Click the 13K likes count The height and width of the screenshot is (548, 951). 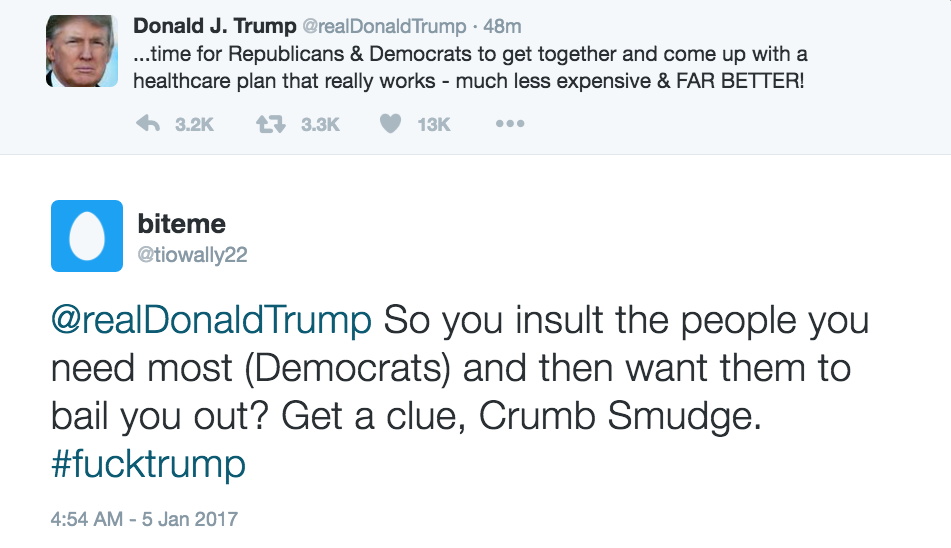(434, 124)
